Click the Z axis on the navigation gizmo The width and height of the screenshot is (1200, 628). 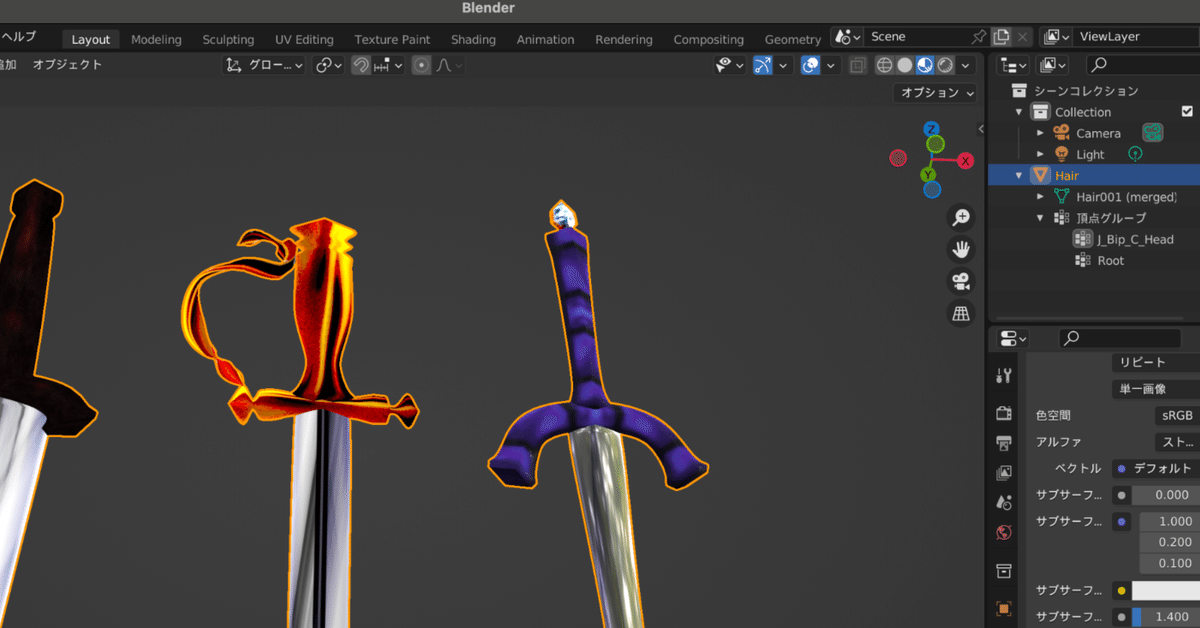point(931,129)
